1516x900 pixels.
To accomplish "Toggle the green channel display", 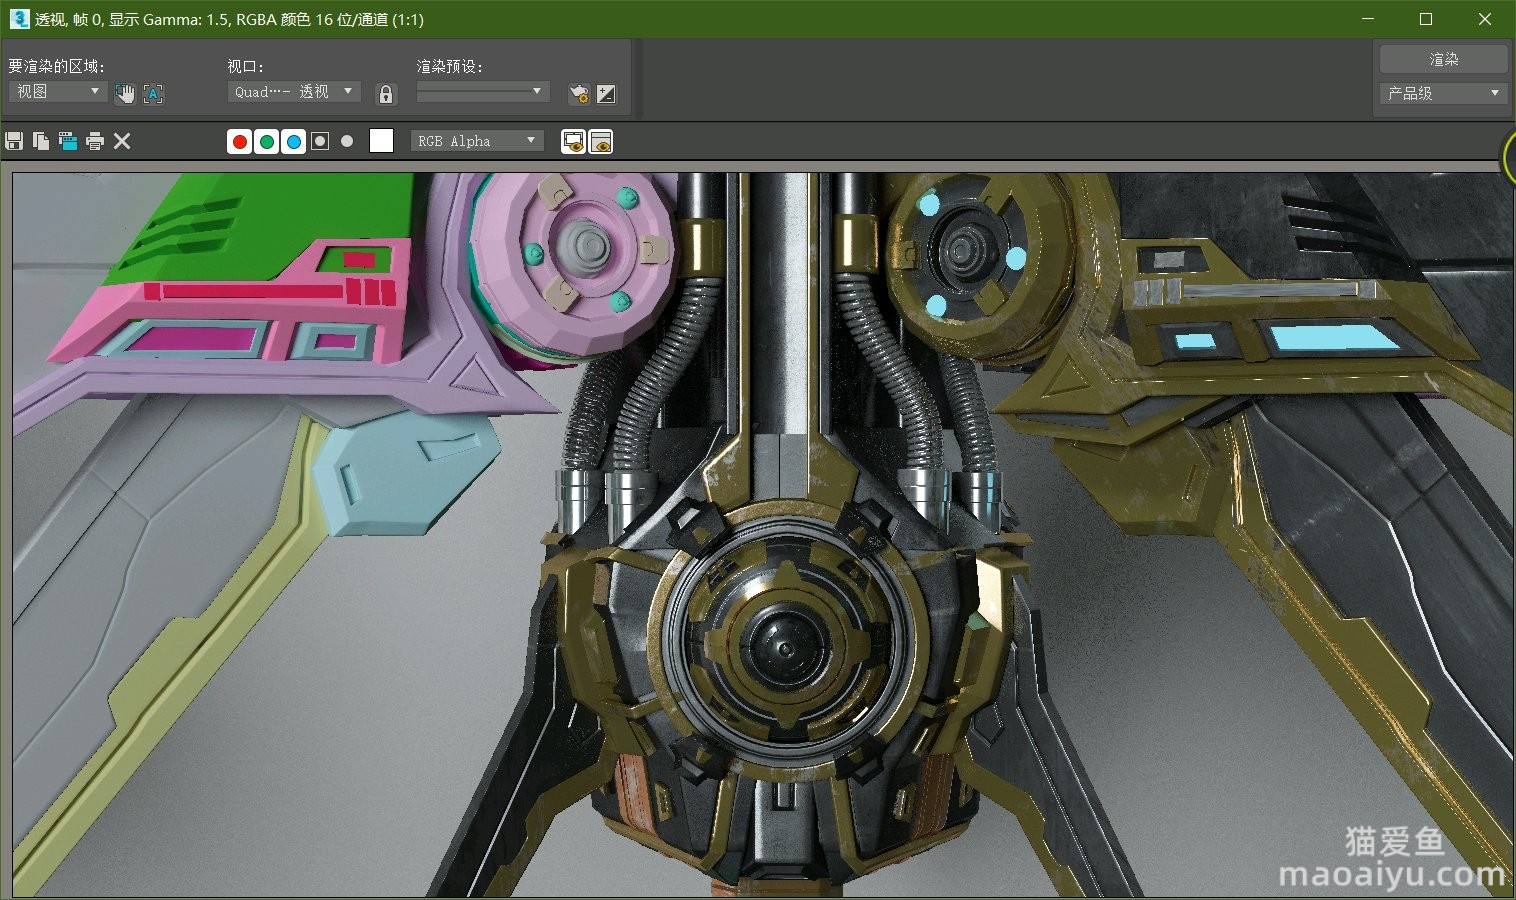I will [x=267, y=142].
